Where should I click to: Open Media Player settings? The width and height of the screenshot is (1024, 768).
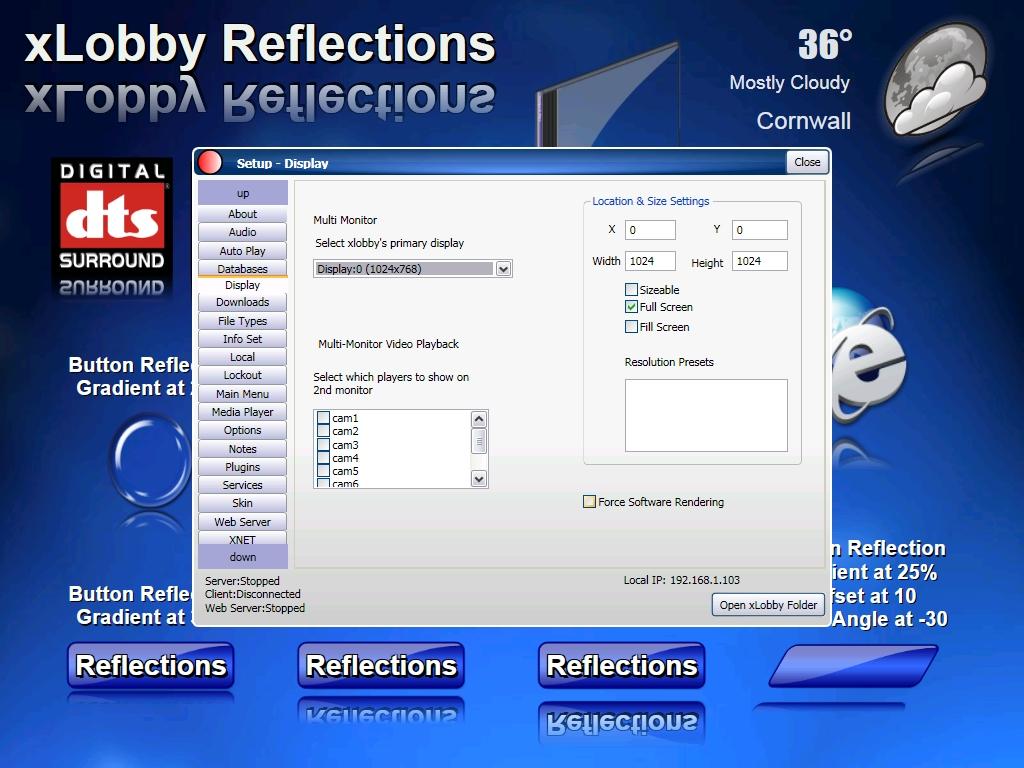point(242,412)
